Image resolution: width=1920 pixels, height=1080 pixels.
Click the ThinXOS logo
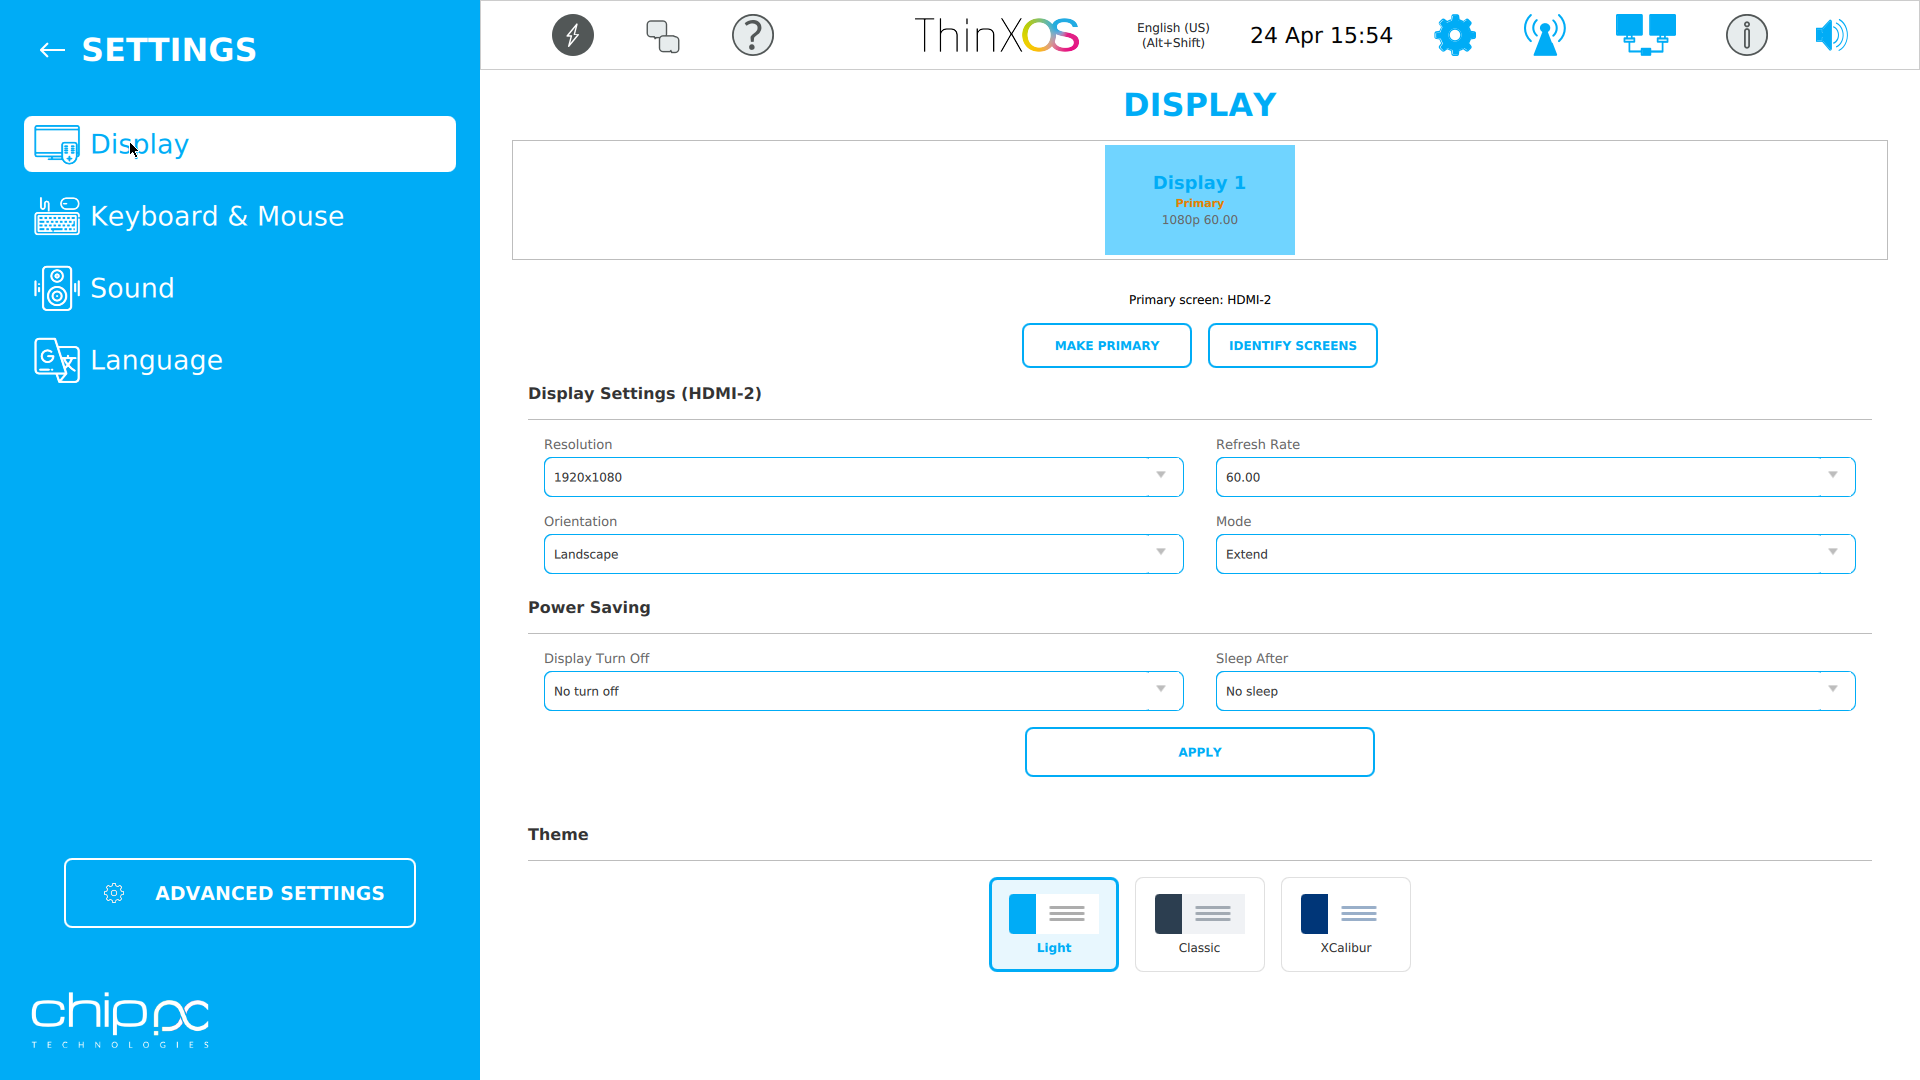tap(997, 35)
